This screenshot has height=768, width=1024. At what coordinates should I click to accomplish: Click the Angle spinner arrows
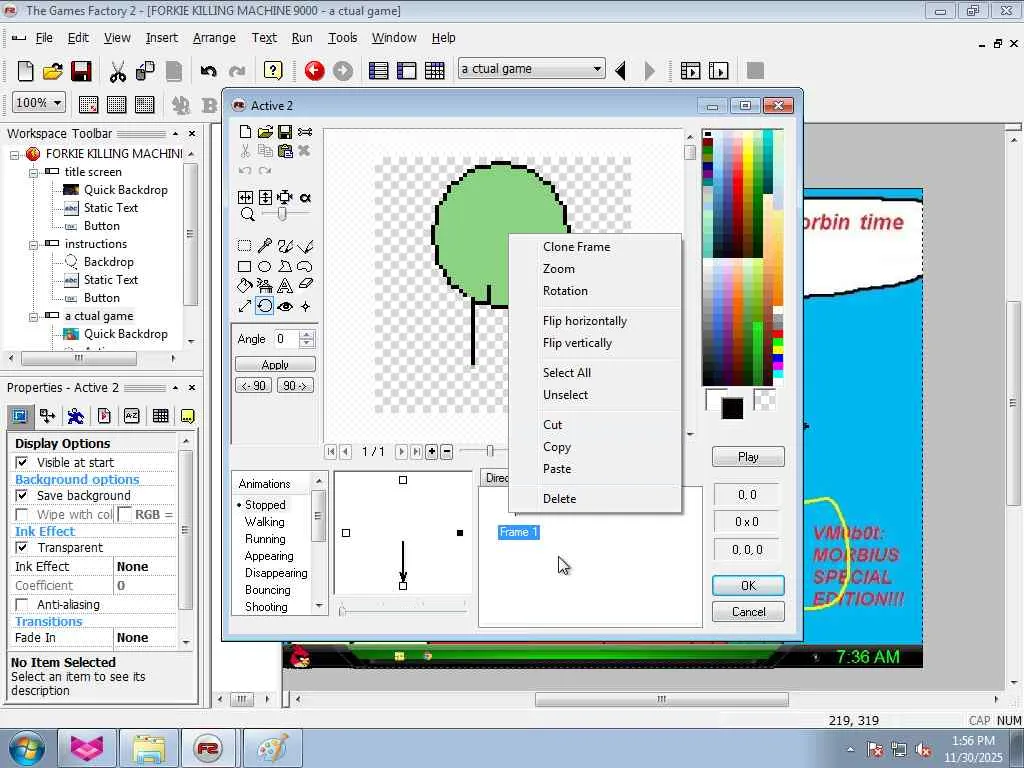[x=306, y=339]
